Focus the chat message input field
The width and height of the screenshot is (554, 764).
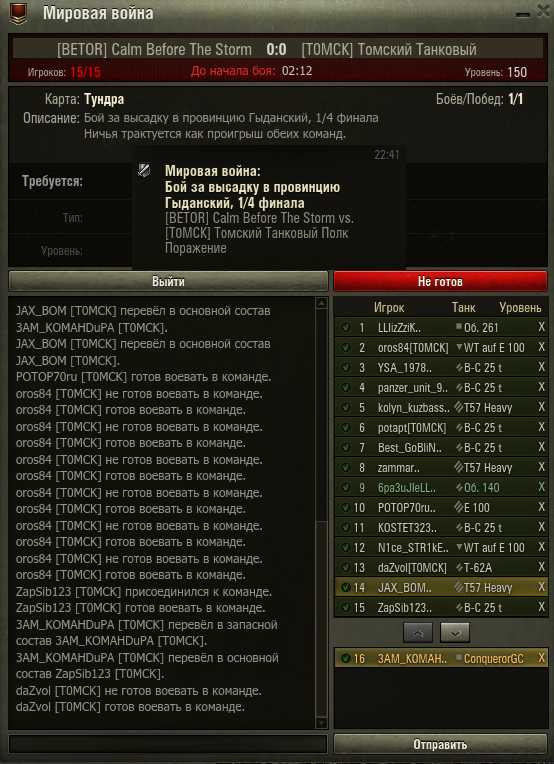point(168,744)
